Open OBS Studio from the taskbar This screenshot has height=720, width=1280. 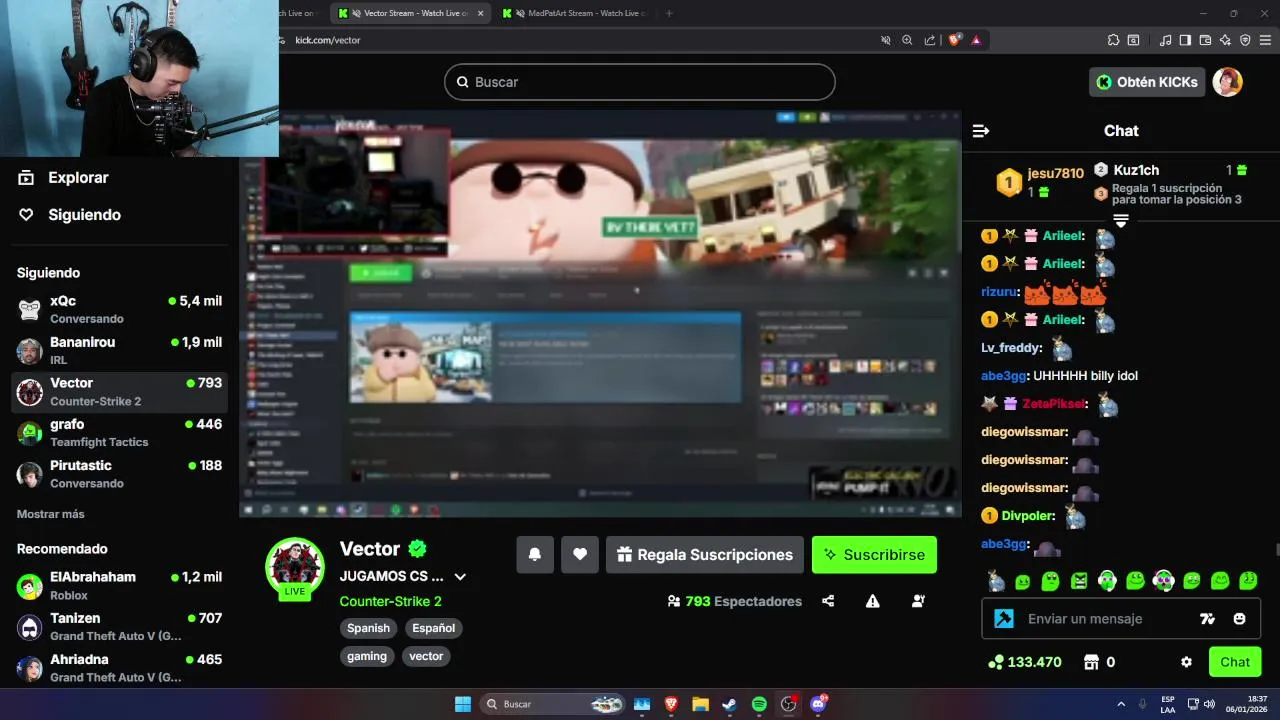point(789,704)
